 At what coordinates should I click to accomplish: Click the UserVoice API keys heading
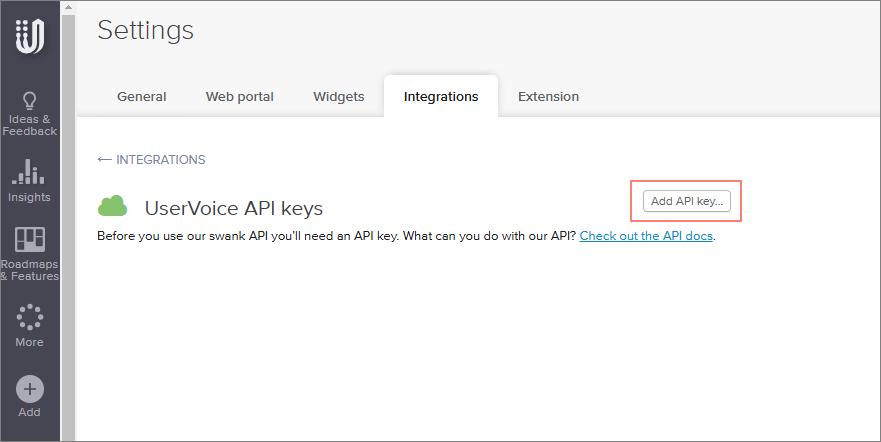pos(234,208)
